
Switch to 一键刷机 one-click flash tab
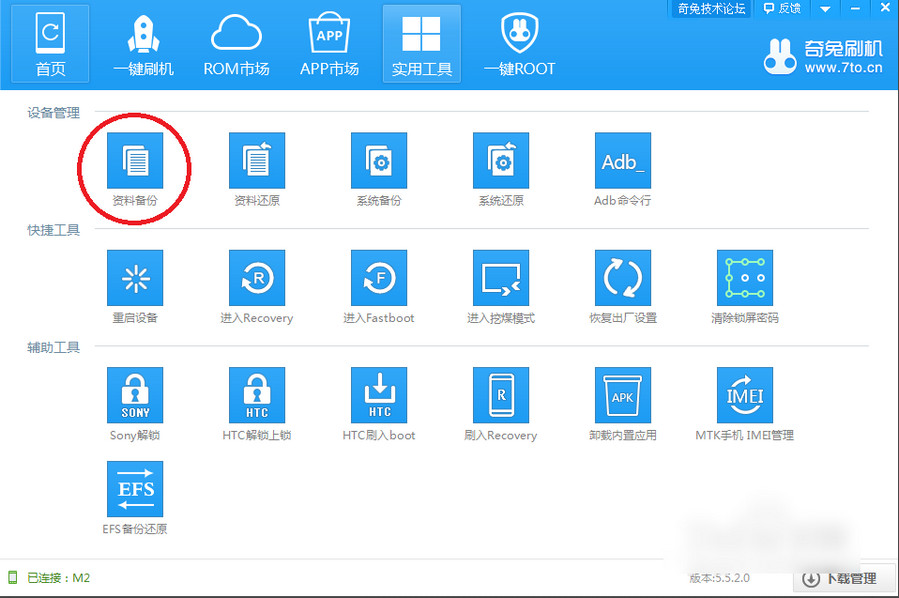(x=143, y=44)
